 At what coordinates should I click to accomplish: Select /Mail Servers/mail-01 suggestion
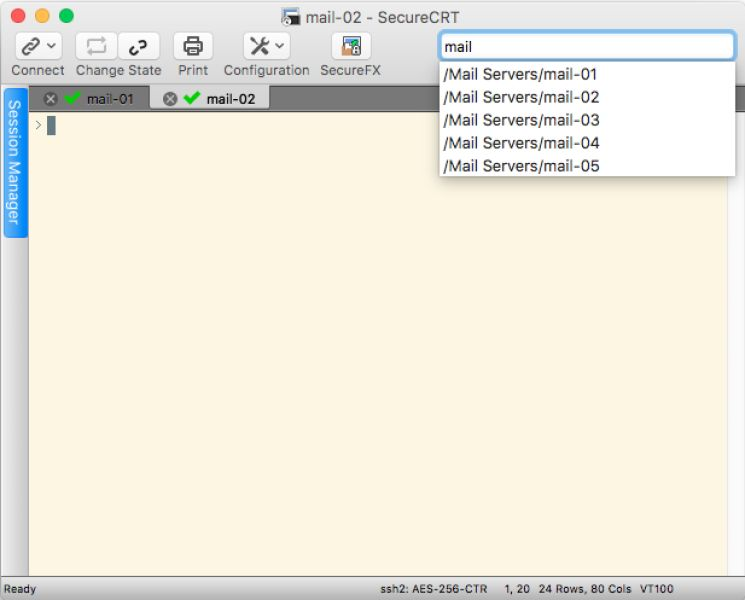click(x=587, y=74)
